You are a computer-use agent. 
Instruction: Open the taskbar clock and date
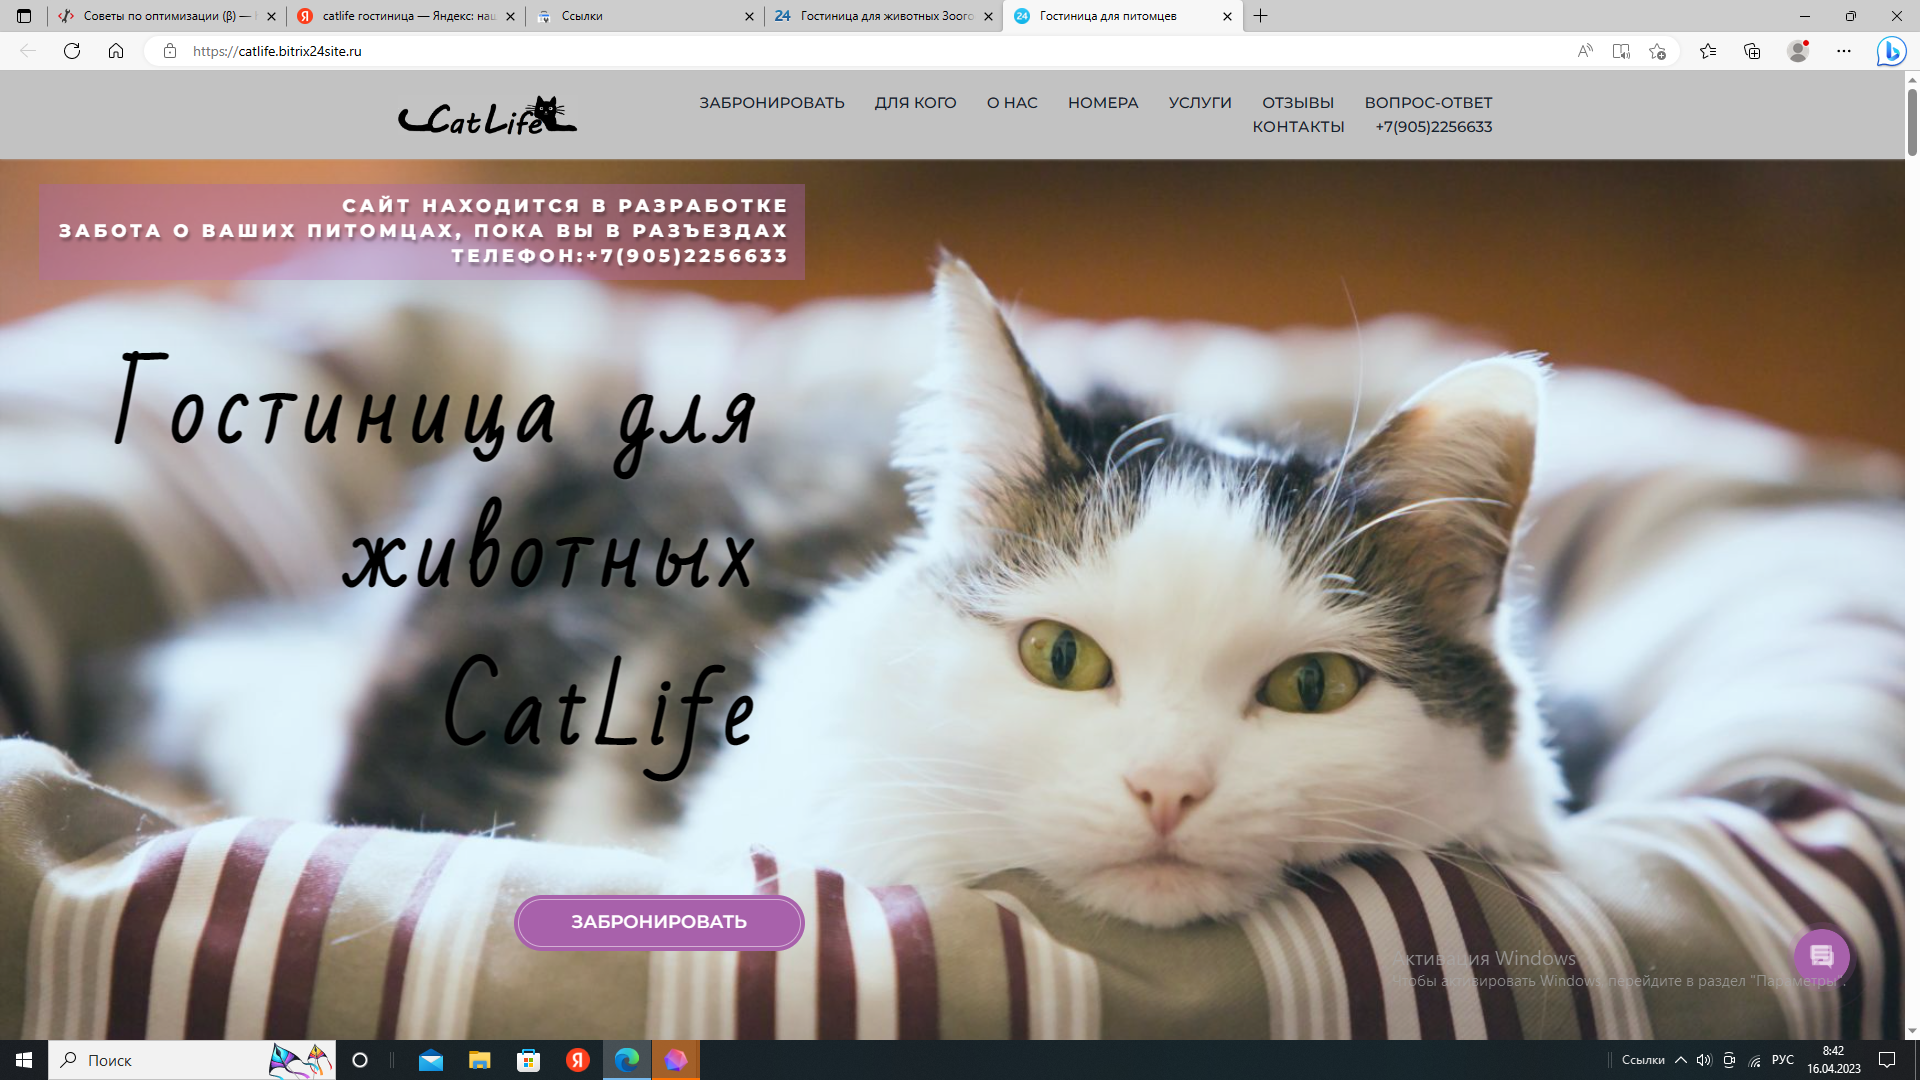point(1833,1060)
